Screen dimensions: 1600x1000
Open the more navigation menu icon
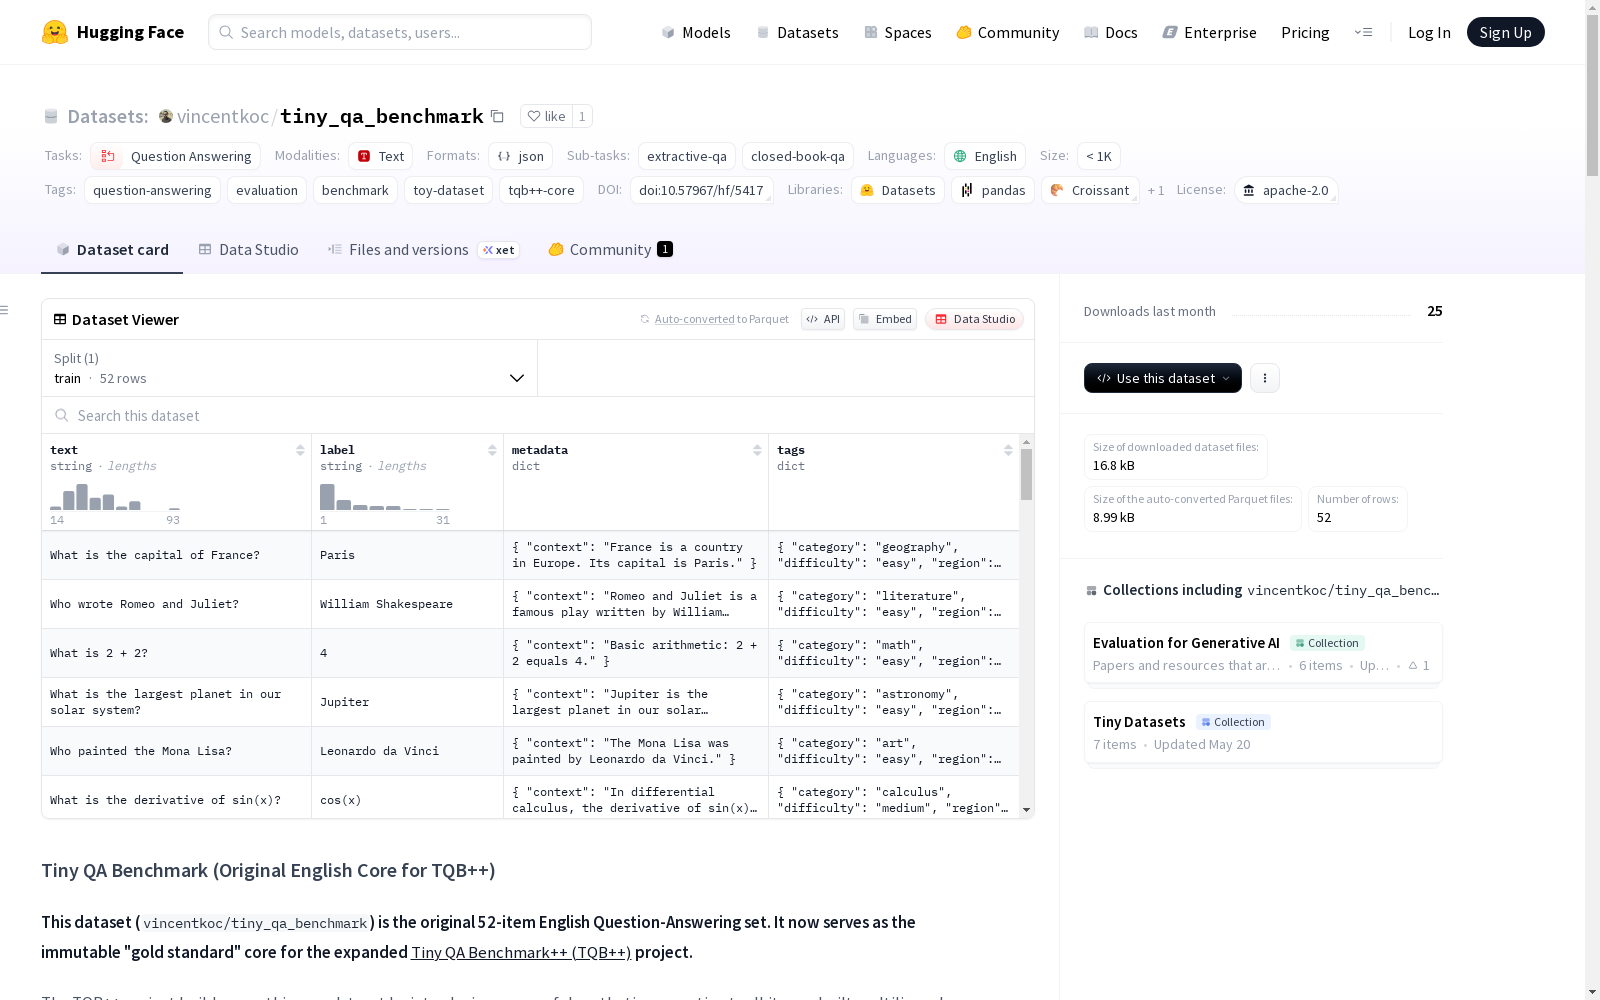pos(1363,32)
